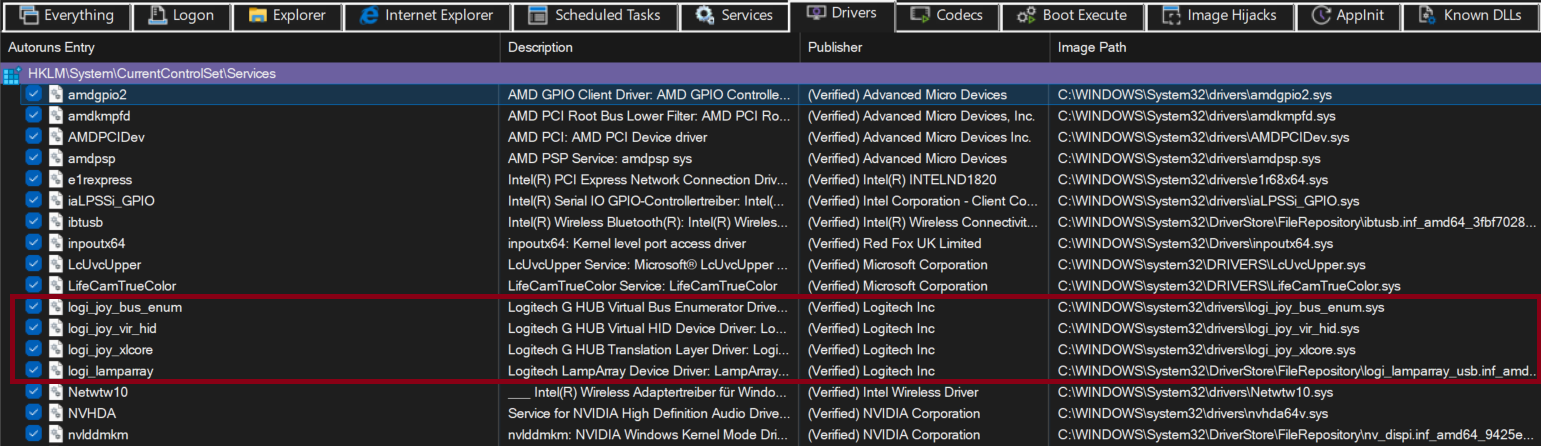Open the Codecs tab
The image size is (1541, 446).
pyautogui.click(x=946, y=15)
